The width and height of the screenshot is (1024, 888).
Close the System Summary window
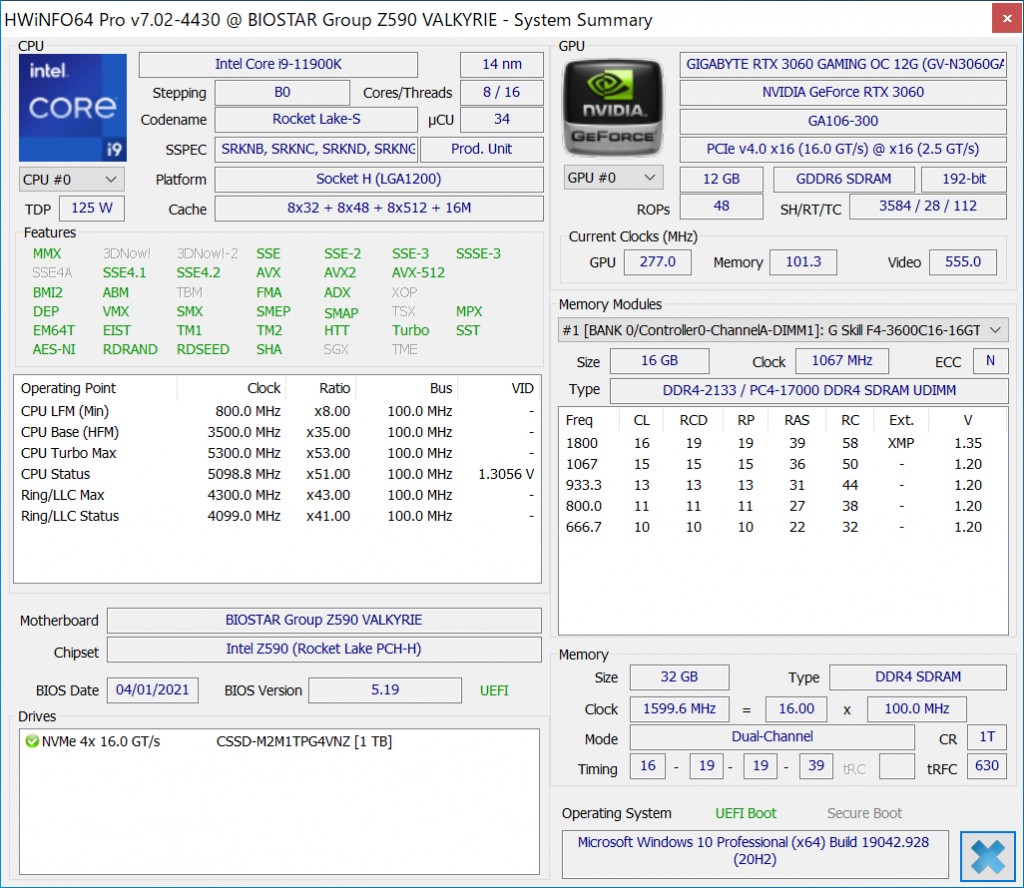tap(1005, 19)
